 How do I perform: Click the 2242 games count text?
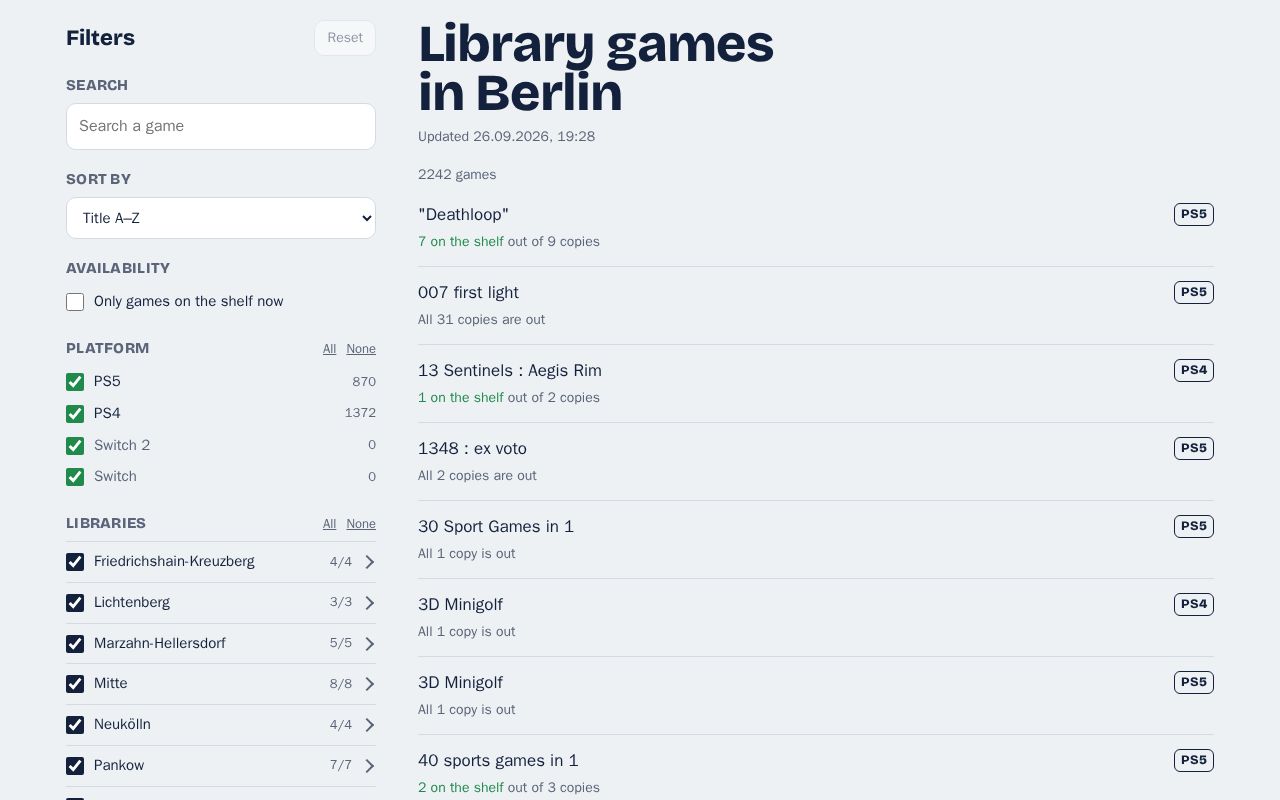(457, 175)
